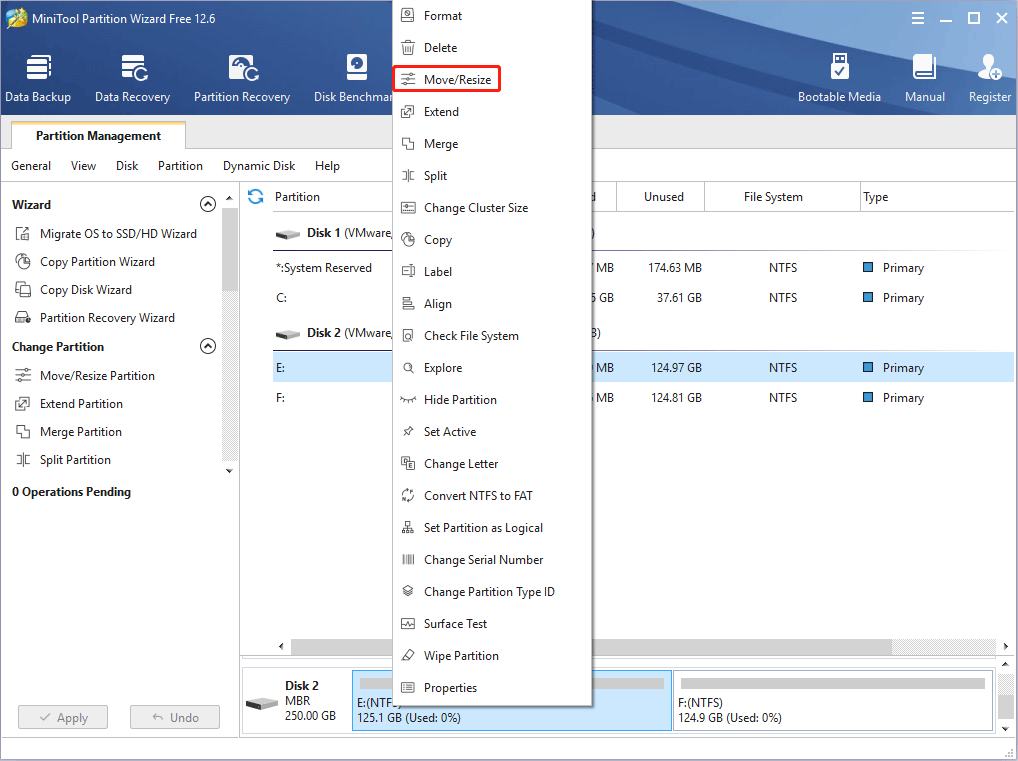1018x761 pixels.
Task: Pick Split from the context menu
Action: click(492, 175)
